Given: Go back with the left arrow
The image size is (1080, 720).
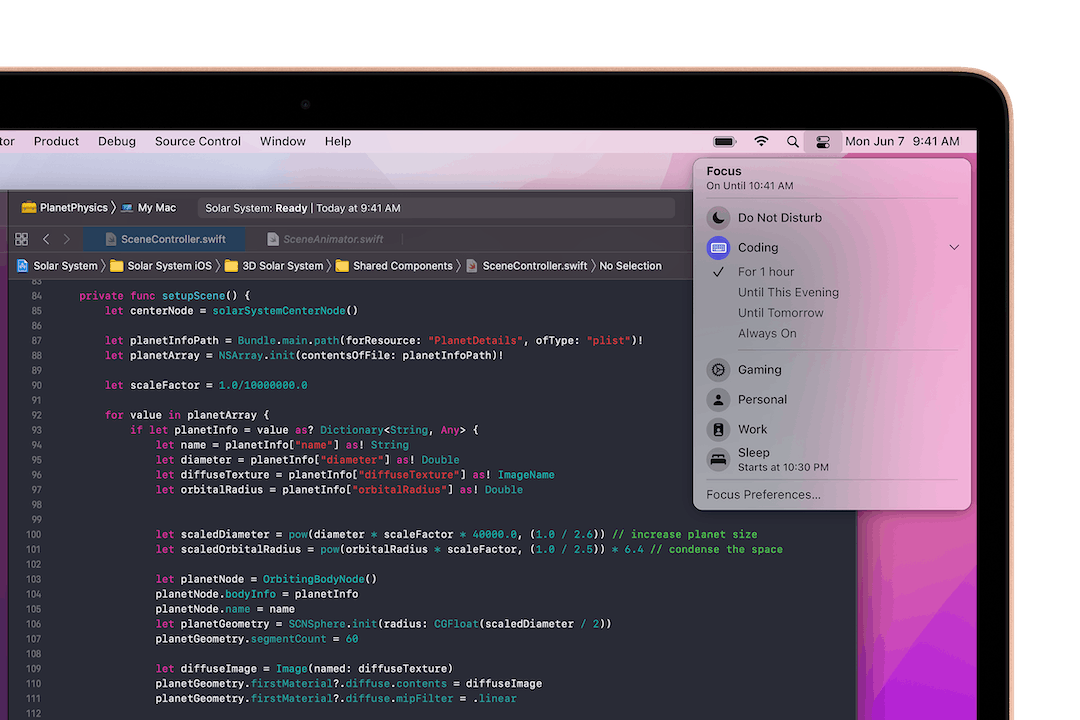Looking at the screenshot, I should pyautogui.click(x=46, y=240).
